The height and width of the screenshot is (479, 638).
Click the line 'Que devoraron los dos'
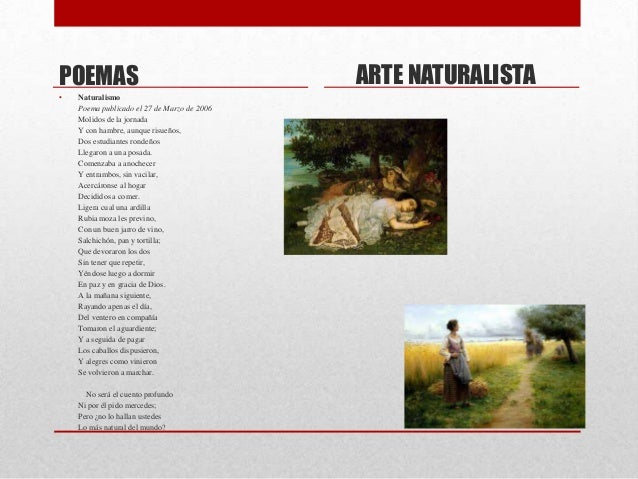[114, 251]
